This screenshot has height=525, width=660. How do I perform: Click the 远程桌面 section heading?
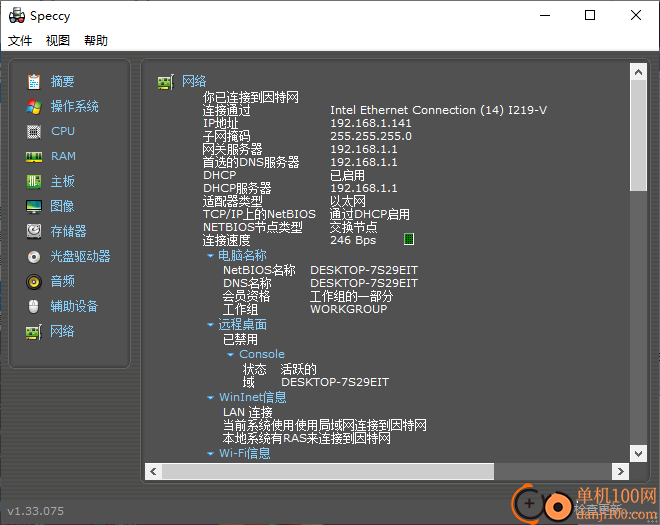242,325
